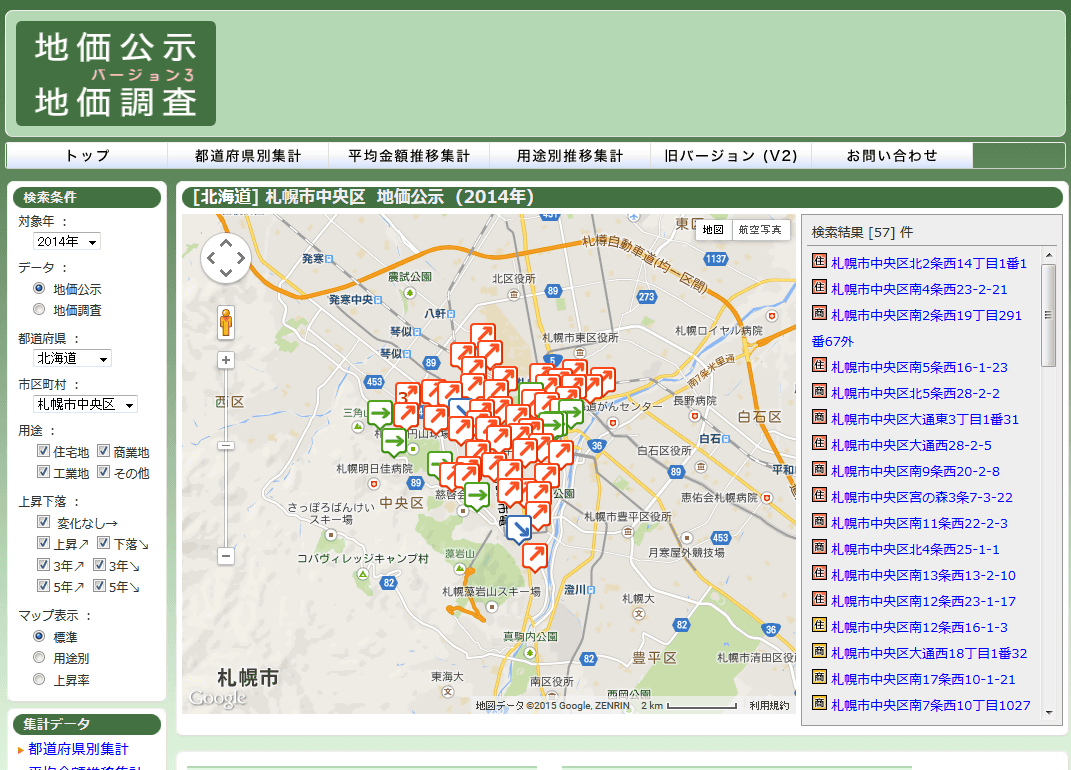Select the 地価公示 data radio button
Image resolution: width=1071 pixels, height=770 pixels.
40,288
